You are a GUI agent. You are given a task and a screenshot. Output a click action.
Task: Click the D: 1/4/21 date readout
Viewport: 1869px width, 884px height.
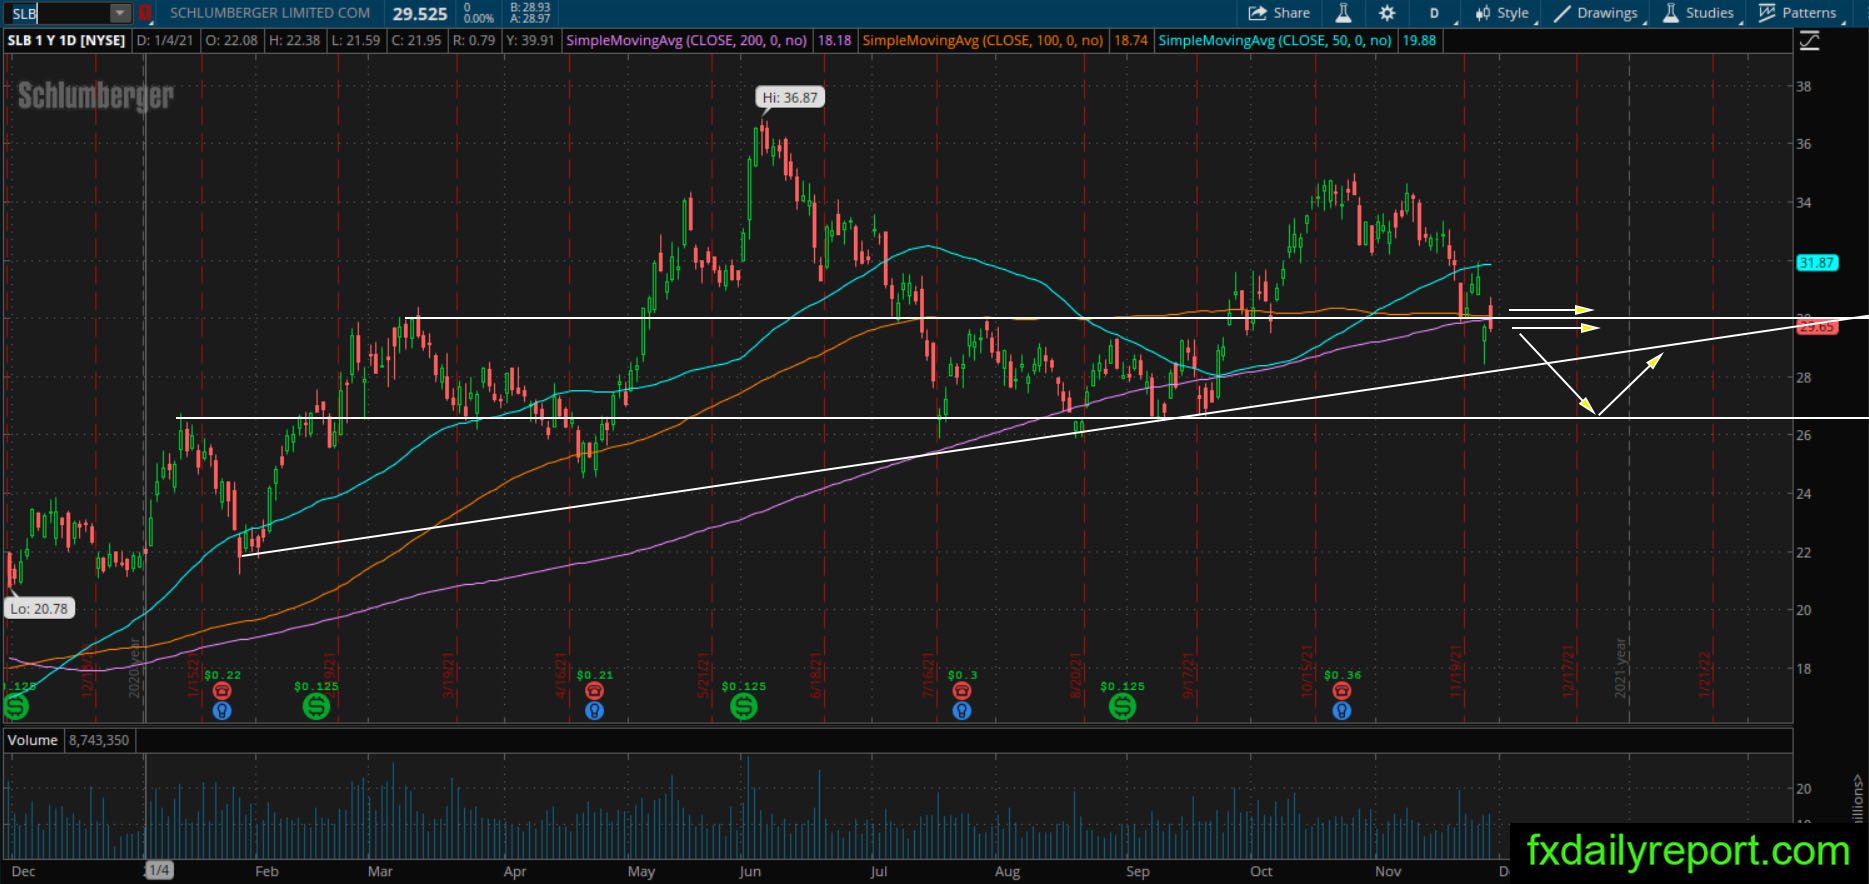pos(165,41)
